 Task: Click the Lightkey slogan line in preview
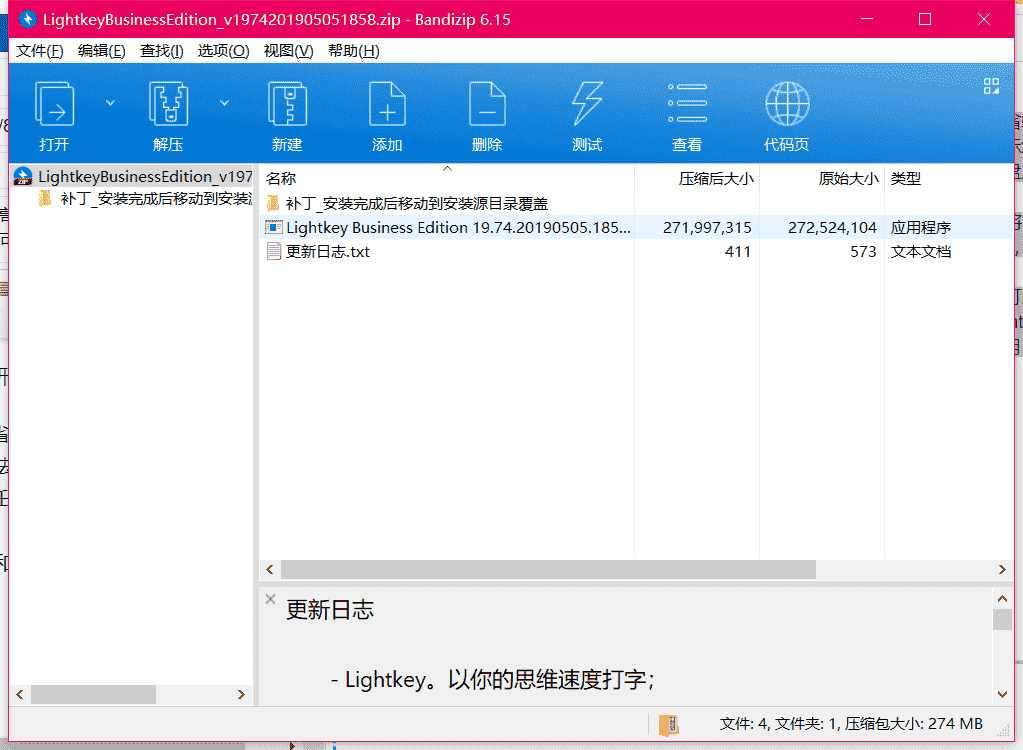pos(492,680)
